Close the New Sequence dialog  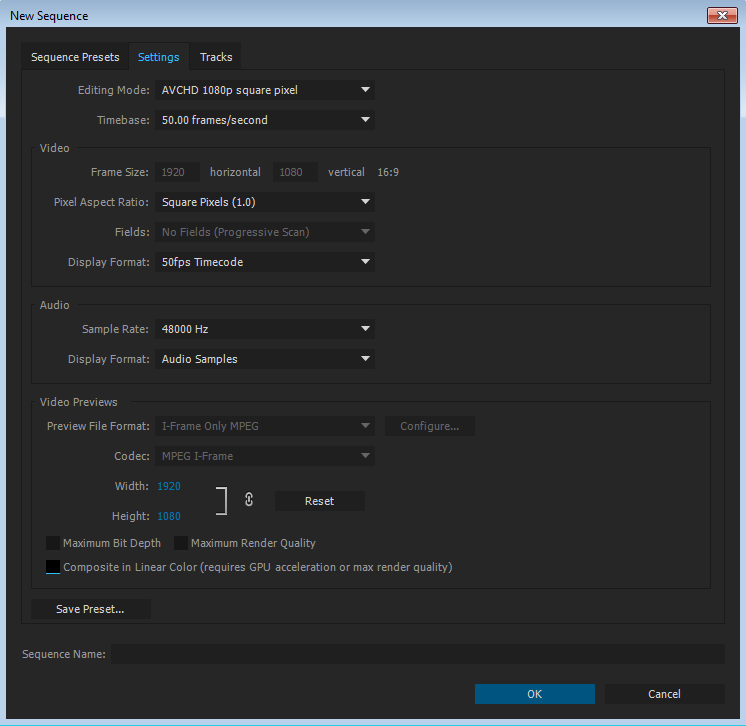(x=722, y=15)
